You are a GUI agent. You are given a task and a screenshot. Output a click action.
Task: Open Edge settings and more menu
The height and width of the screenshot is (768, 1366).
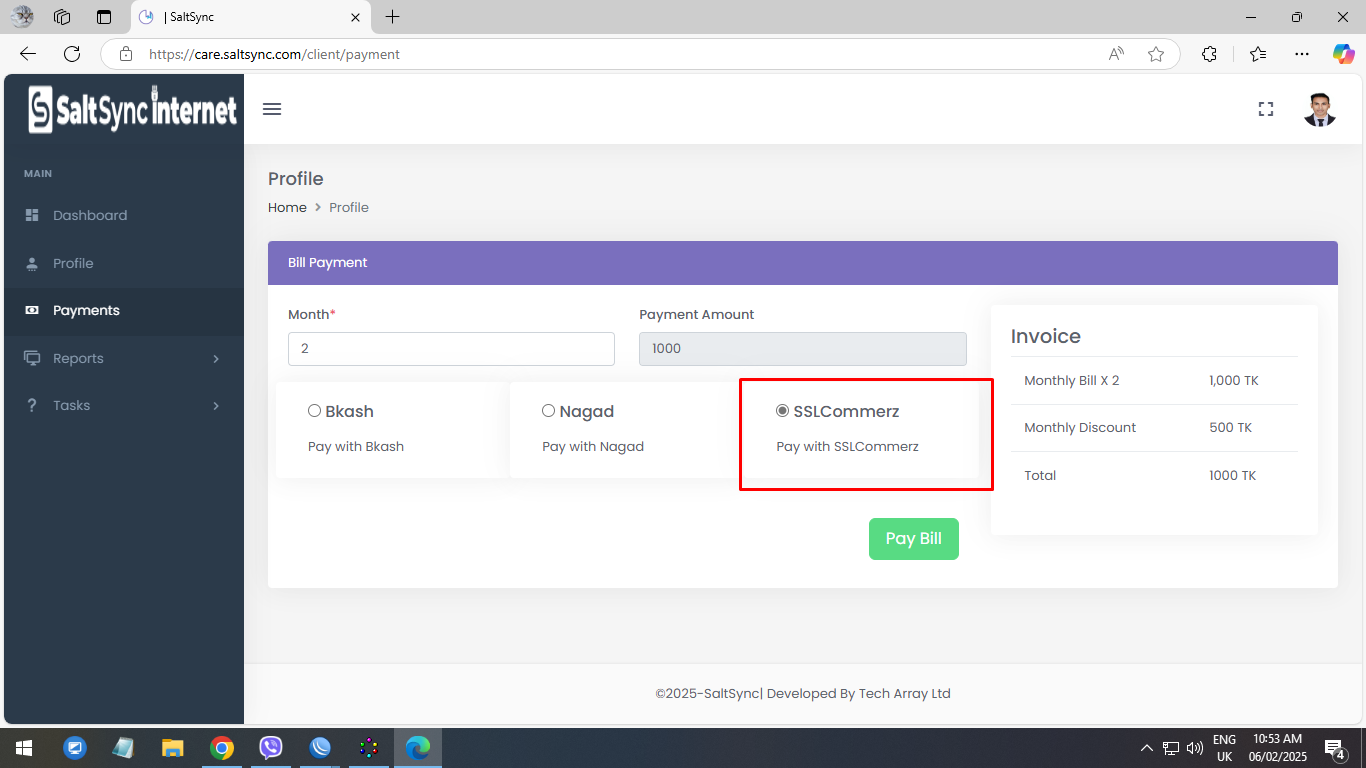(x=1301, y=54)
